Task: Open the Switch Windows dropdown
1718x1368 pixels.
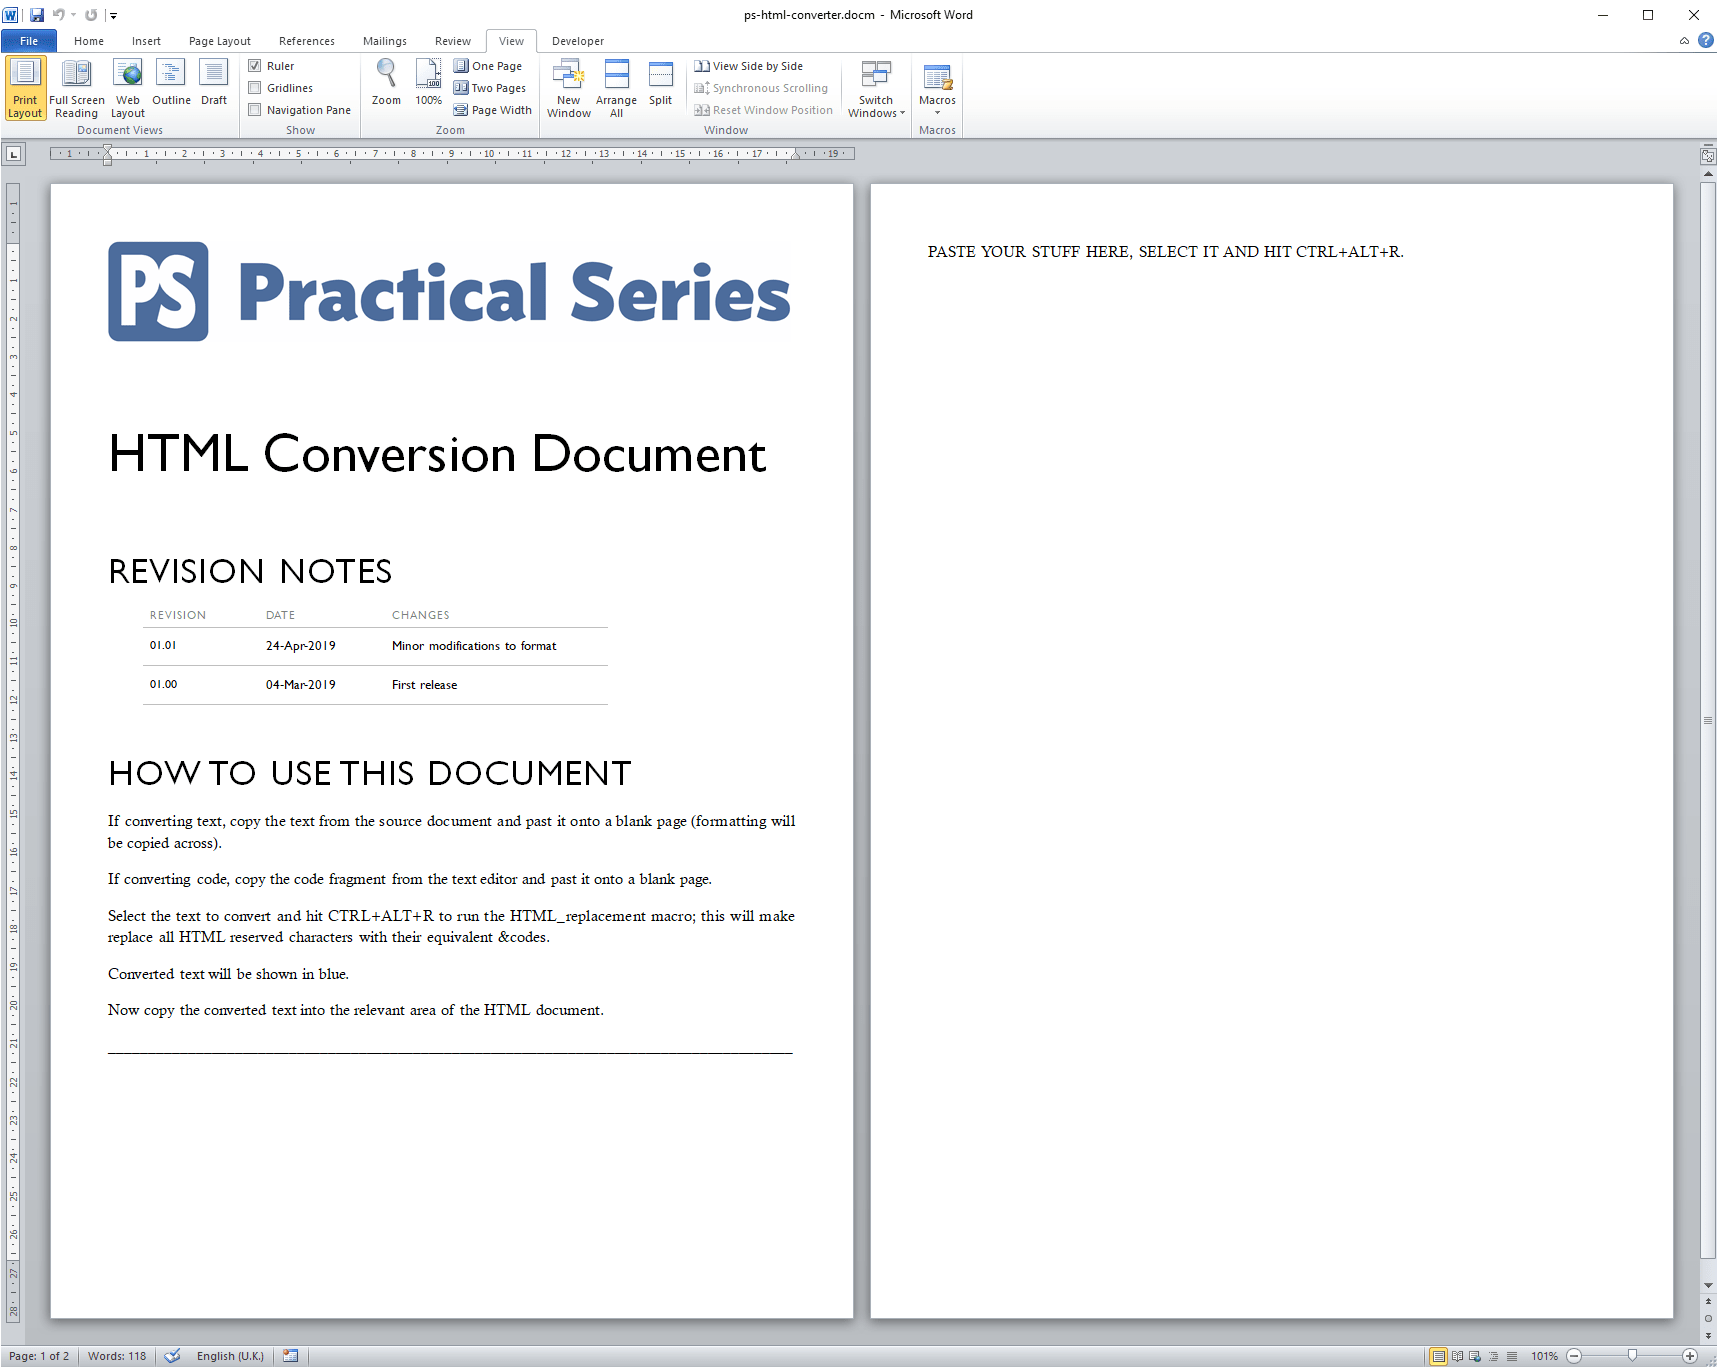Action: tap(876, 88)
